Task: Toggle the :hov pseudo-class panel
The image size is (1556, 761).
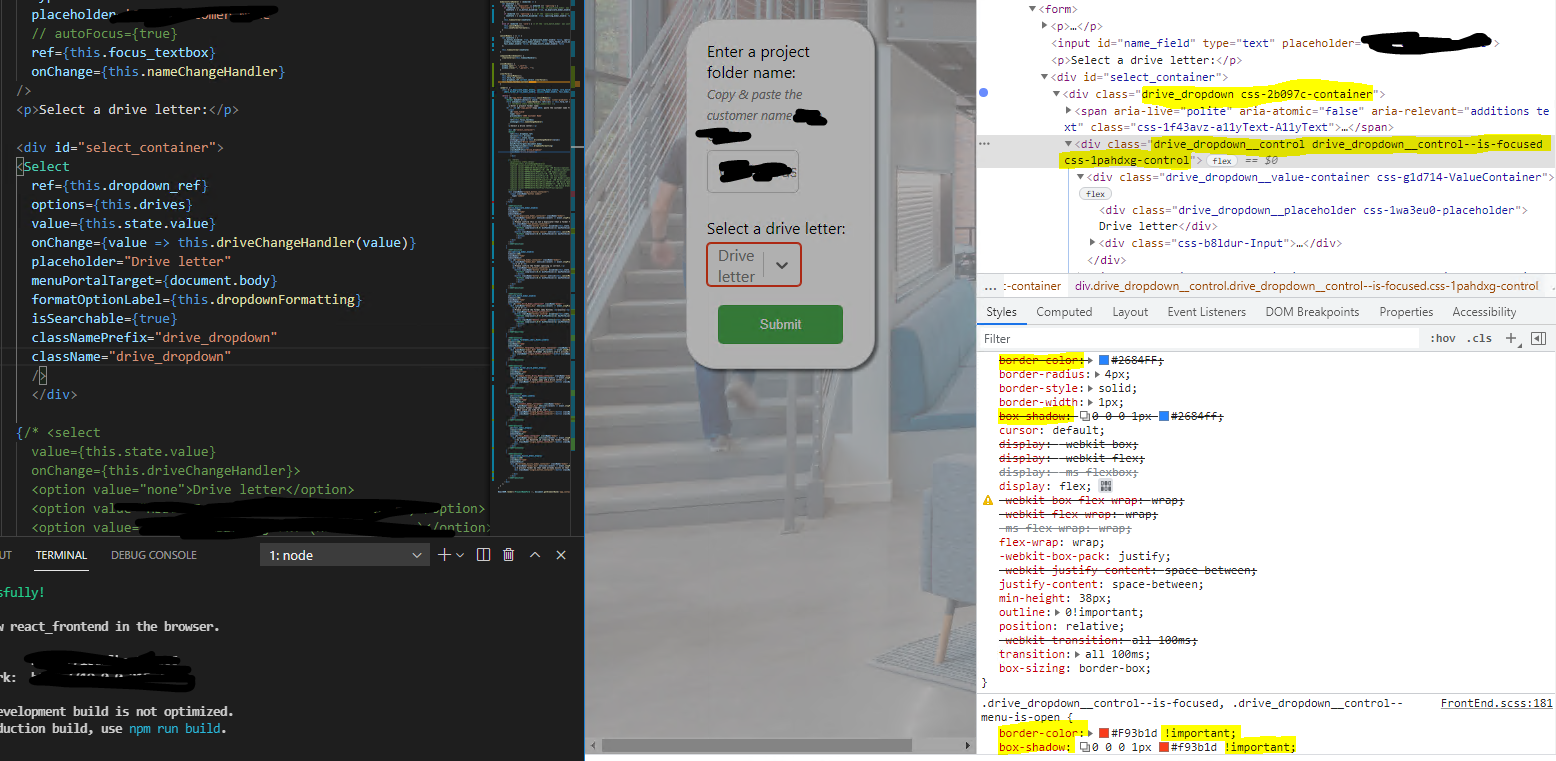Action: tap(1443, 338)
